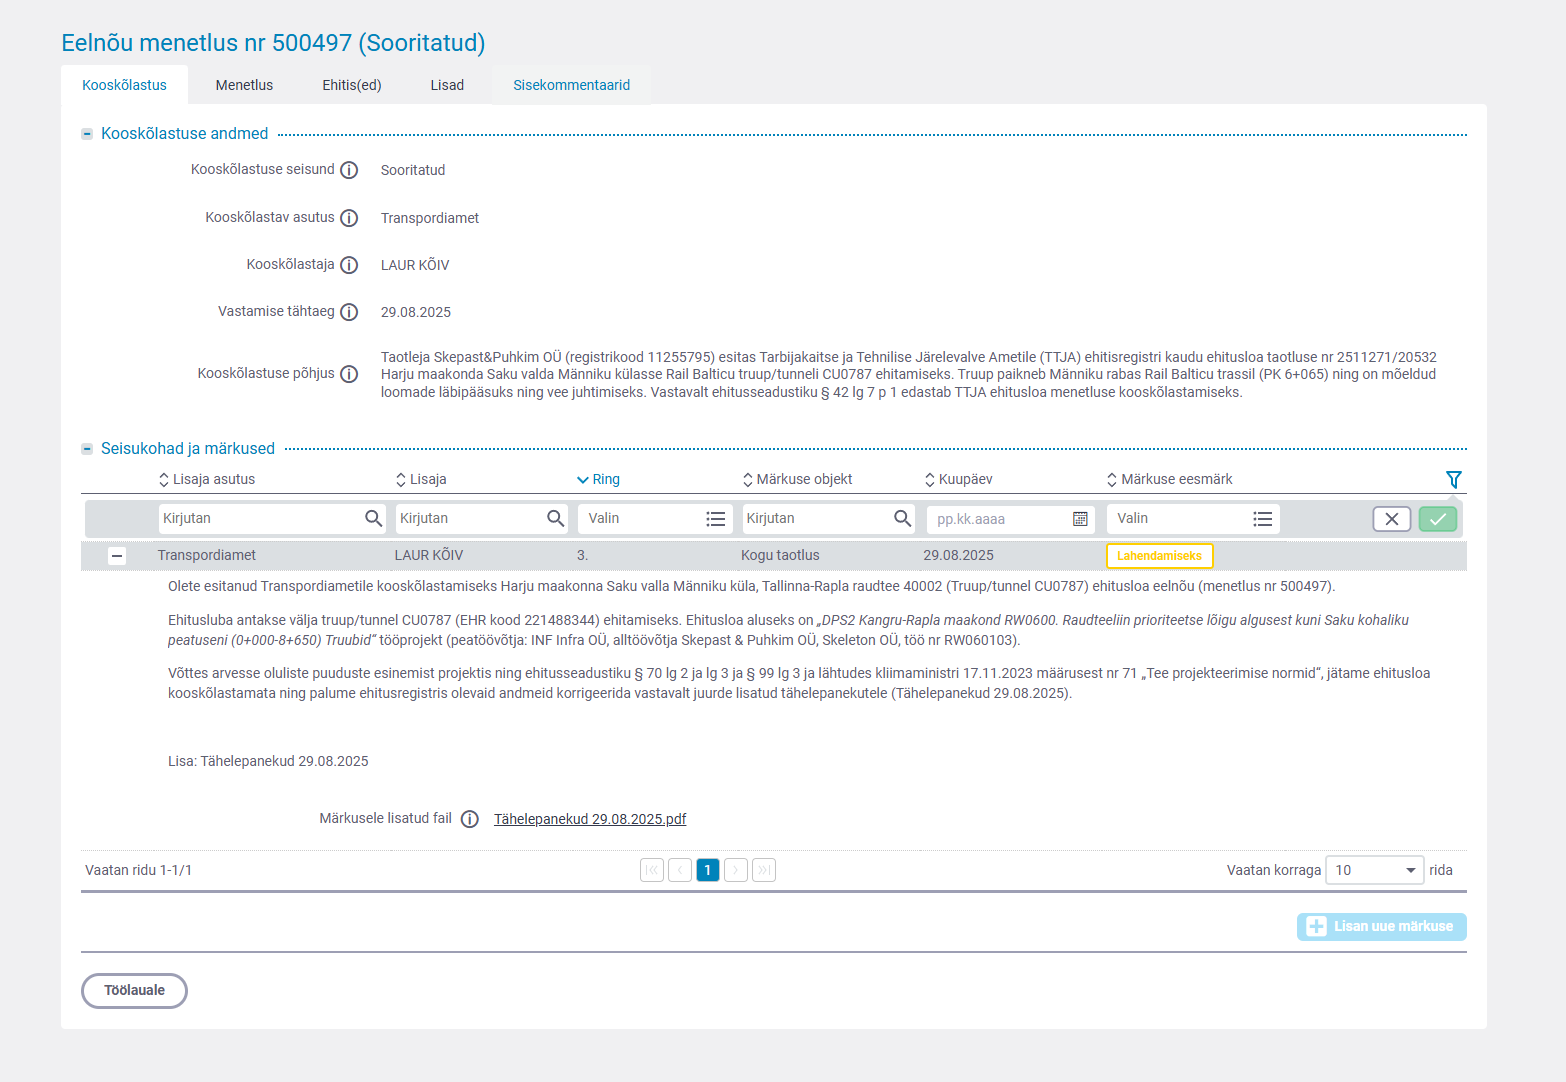Open the Ring filter dropdown list

(x=715, y=519)
